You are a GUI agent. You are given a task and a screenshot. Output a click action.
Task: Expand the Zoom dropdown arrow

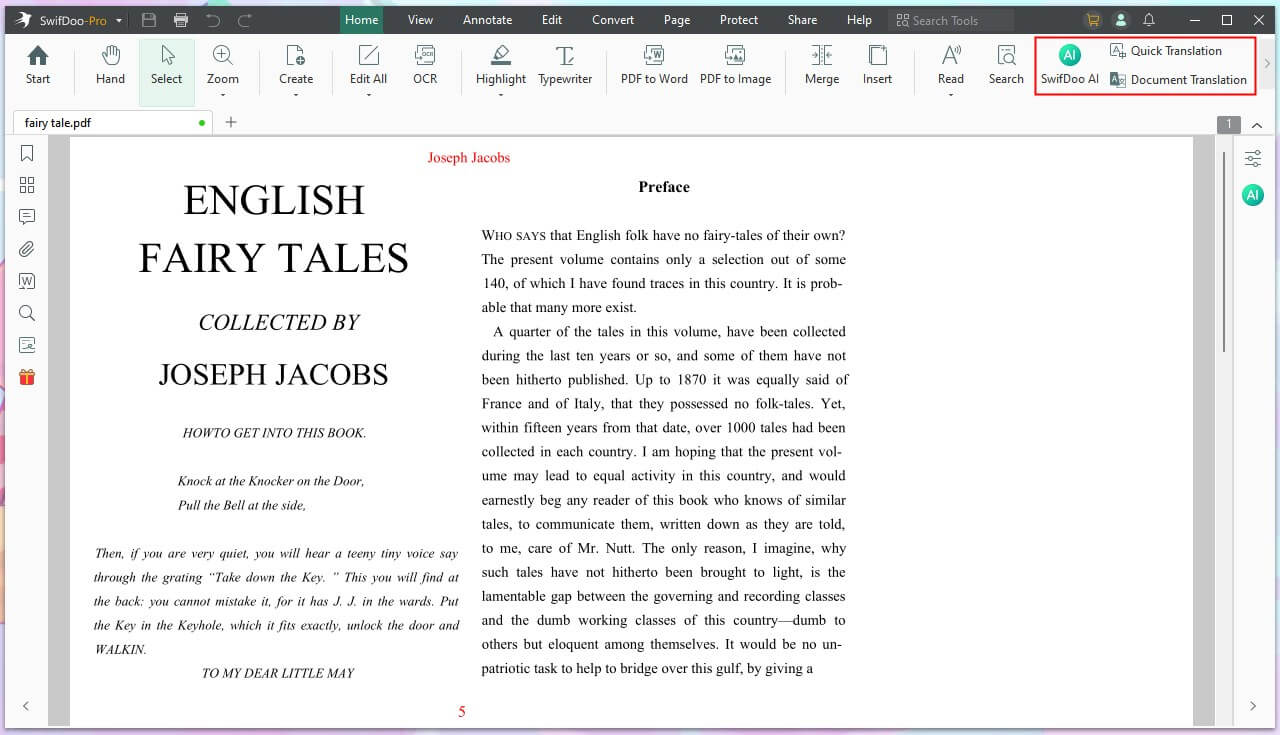(x=223, y=95)
